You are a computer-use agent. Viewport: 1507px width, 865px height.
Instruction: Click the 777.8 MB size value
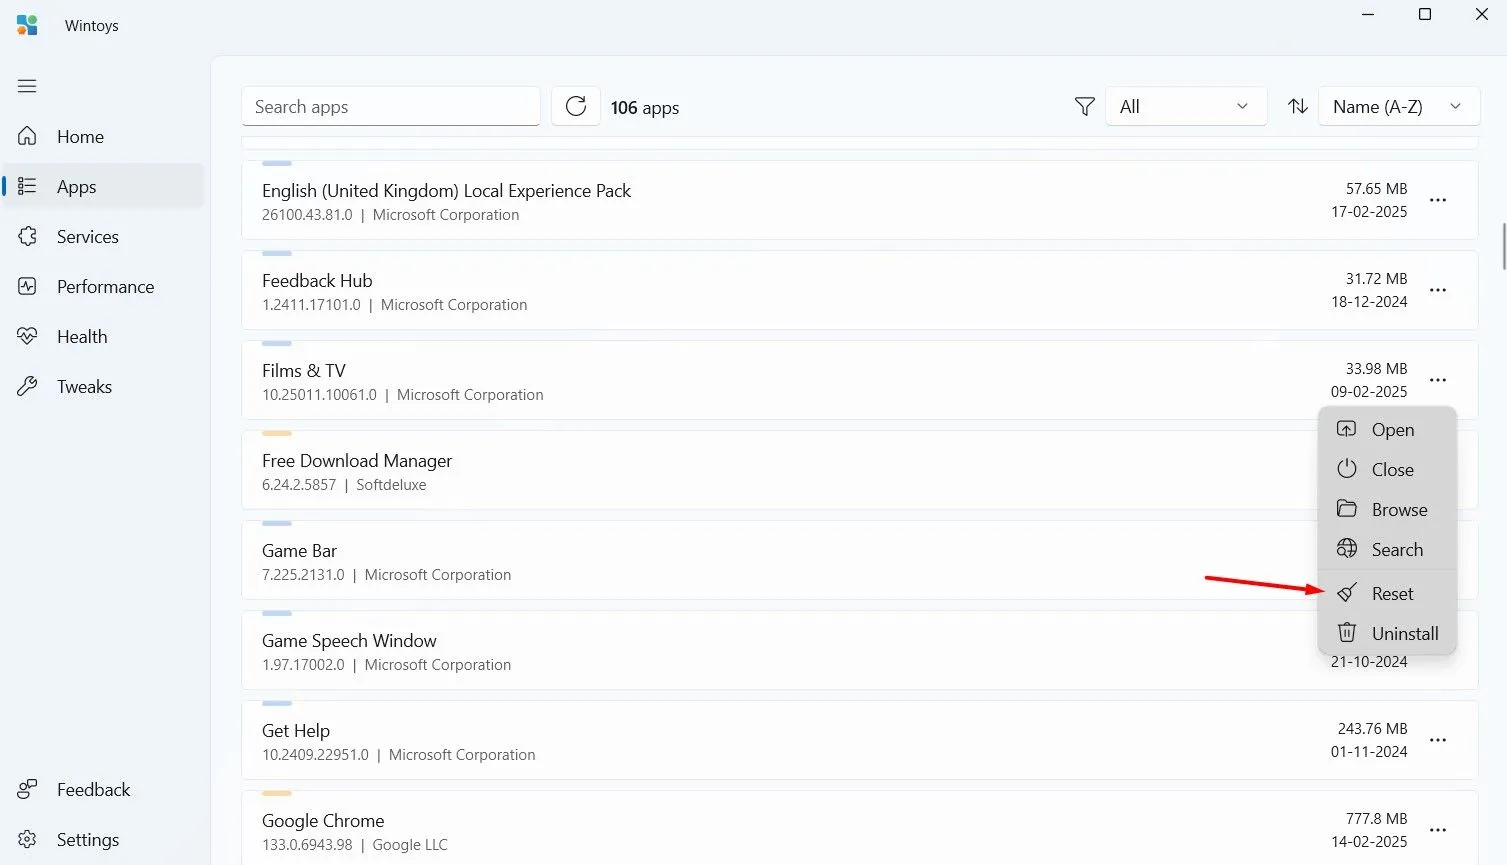pos(1376,819)
